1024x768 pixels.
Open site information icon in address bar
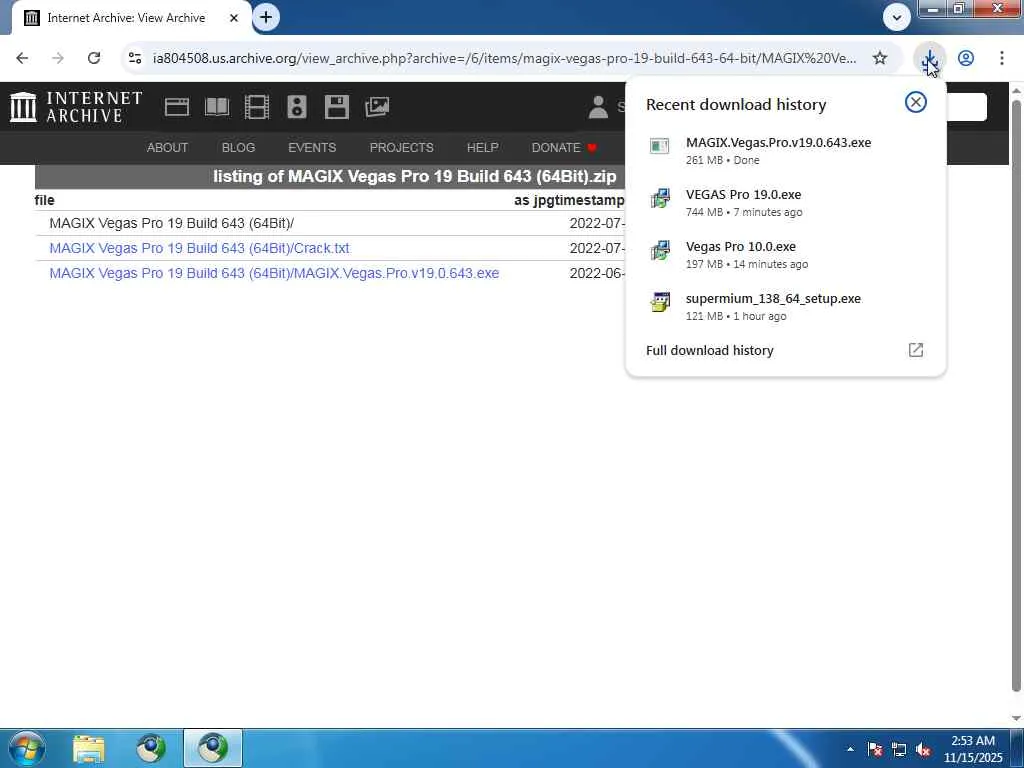(135, 58)
